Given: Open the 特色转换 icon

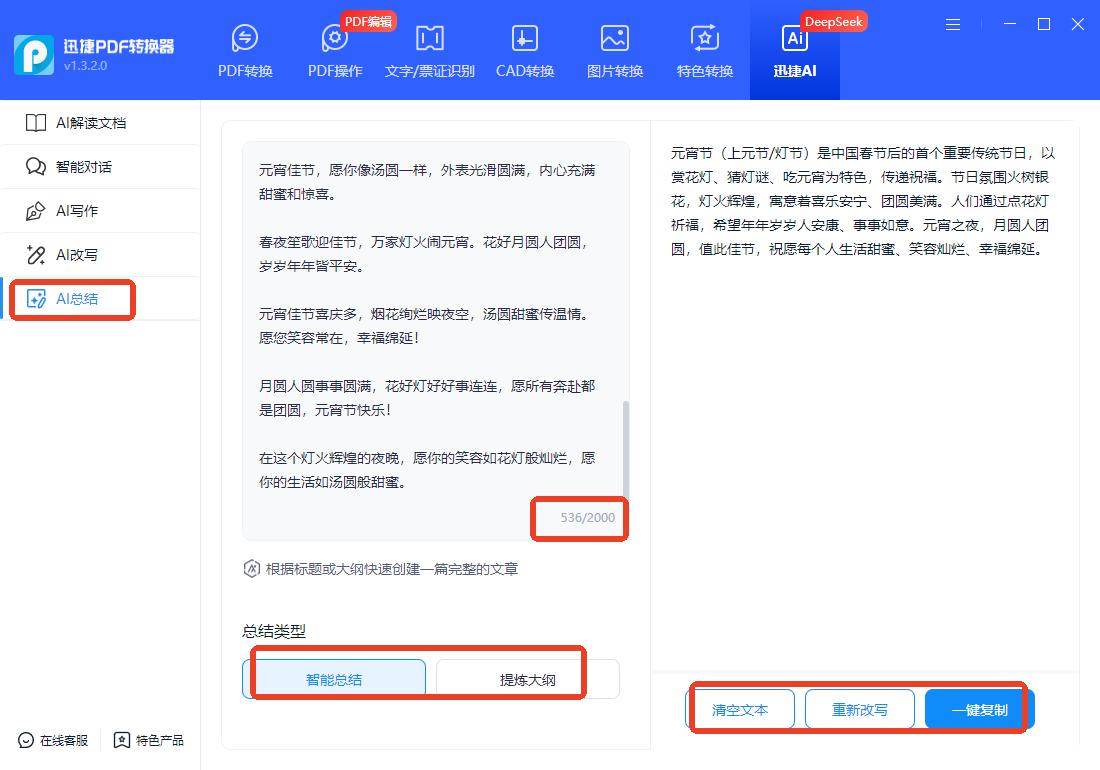Looking at the screenshot, I should pyautogui.click(x=705, y=40).
